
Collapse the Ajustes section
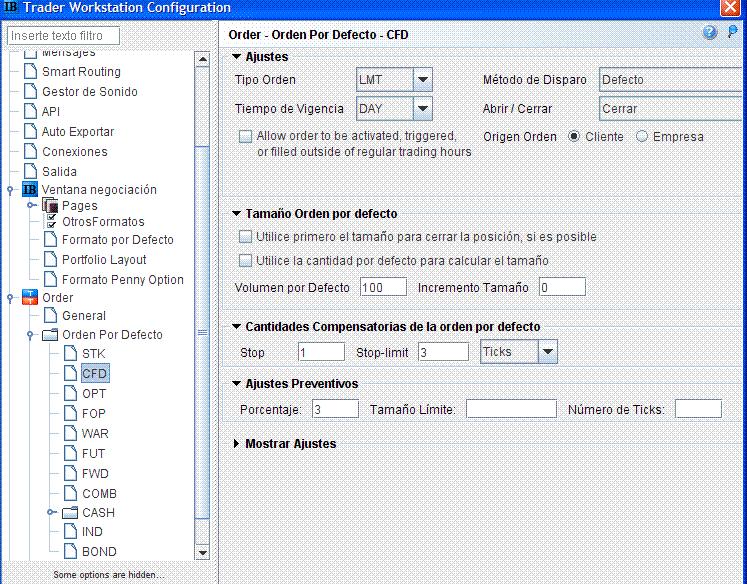pyautogui.click(x=236, y=57)
